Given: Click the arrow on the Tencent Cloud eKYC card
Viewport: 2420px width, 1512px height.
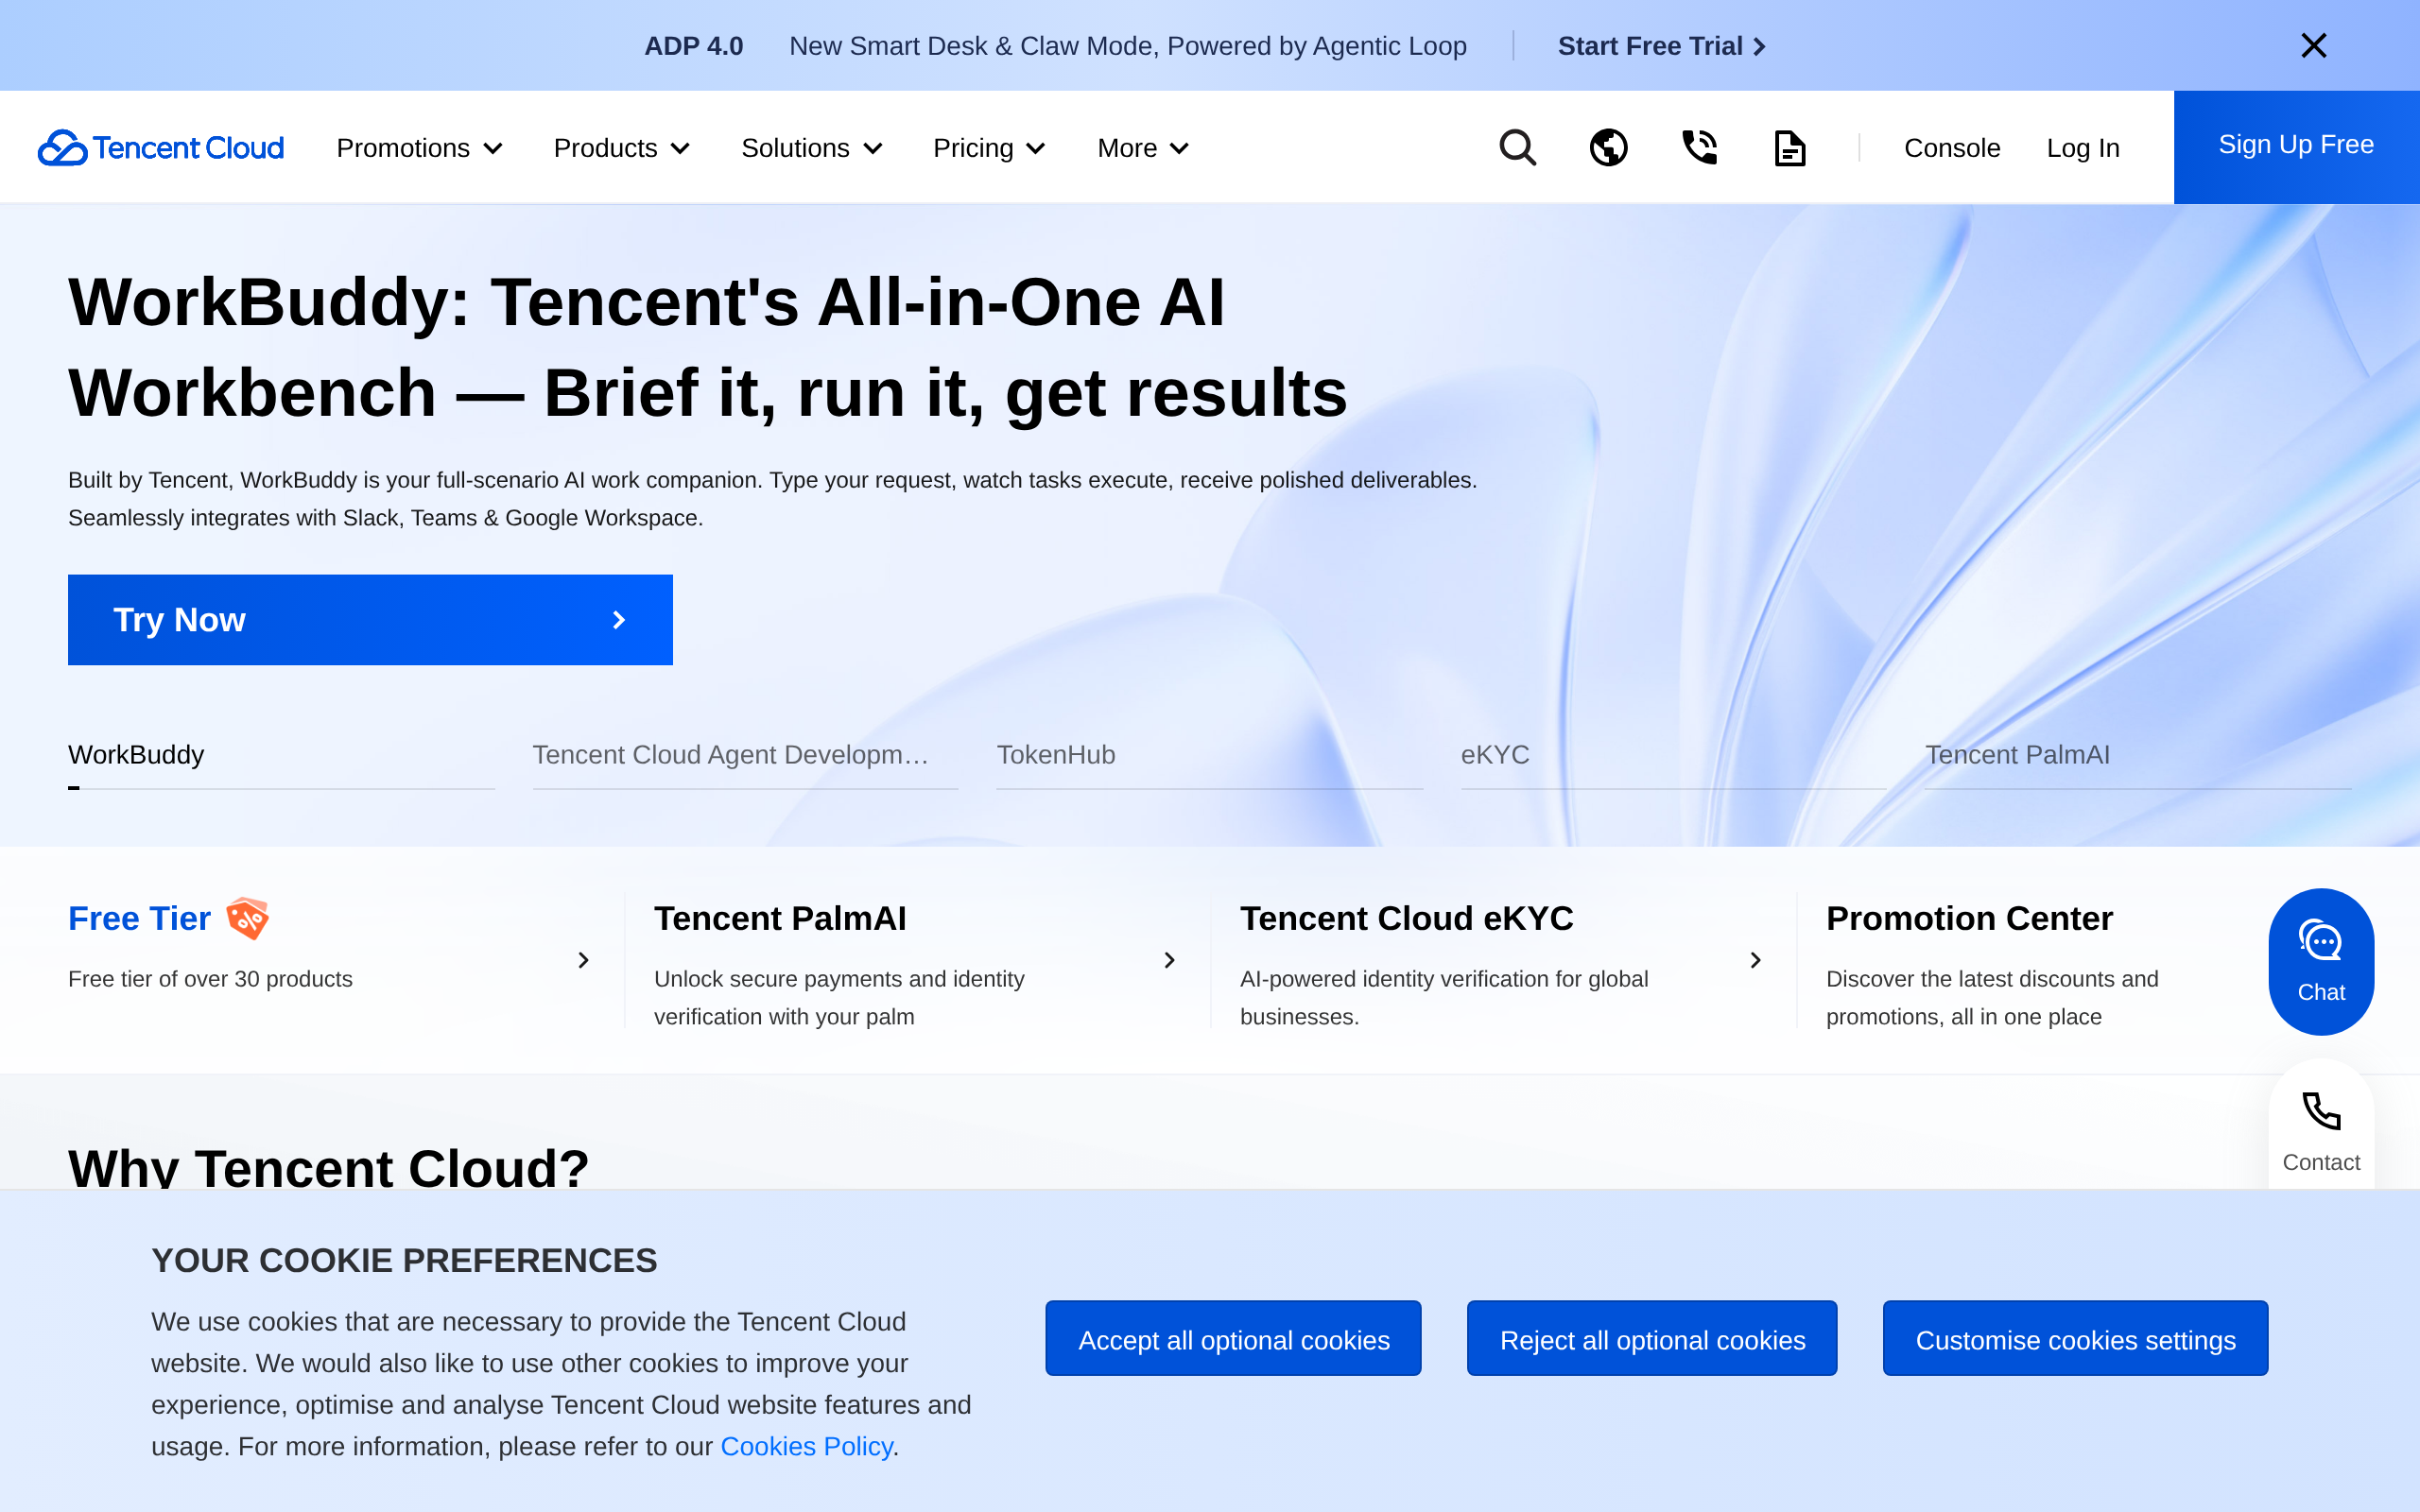Looking at the screenshot, I should click(x=1755, y=960).
